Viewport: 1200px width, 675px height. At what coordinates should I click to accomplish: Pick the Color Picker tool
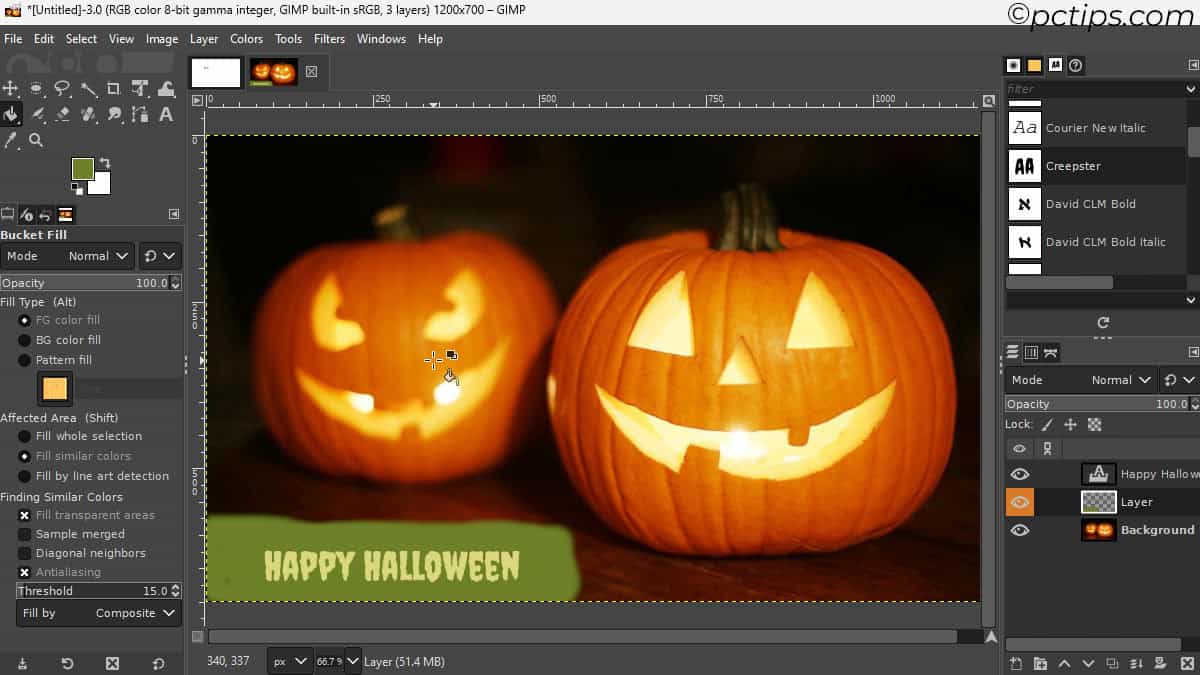[11, 140]
